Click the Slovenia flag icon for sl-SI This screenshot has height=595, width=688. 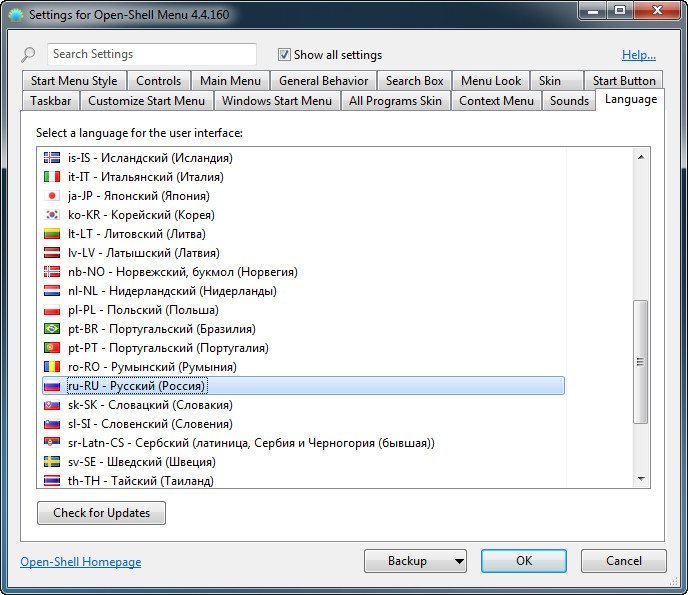[x=52, y=424]
